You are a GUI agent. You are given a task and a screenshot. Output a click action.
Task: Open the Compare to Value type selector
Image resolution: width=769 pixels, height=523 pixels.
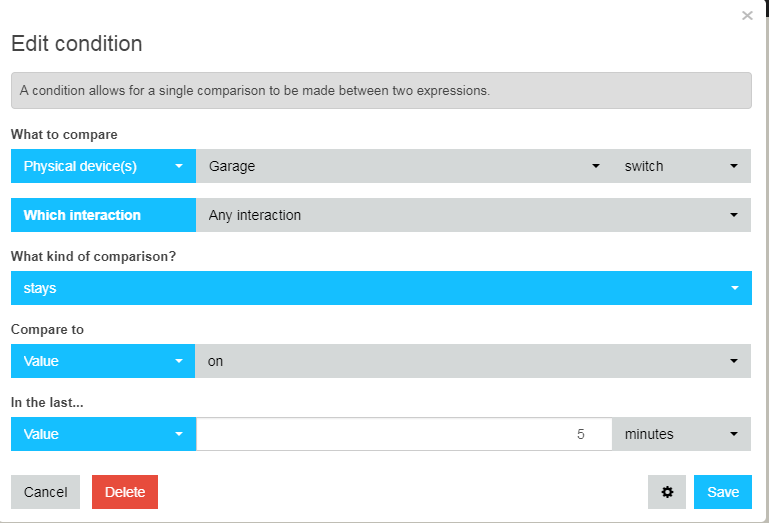tap(103, 361)
